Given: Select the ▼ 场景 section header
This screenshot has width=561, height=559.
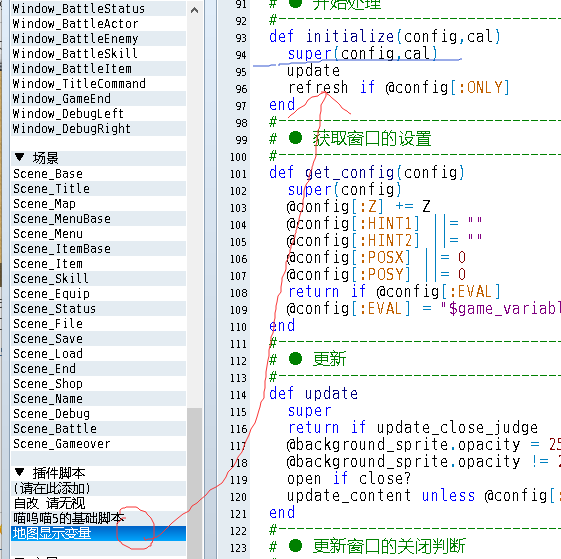Looking at the screenshot, I should (x=99, y=158).
